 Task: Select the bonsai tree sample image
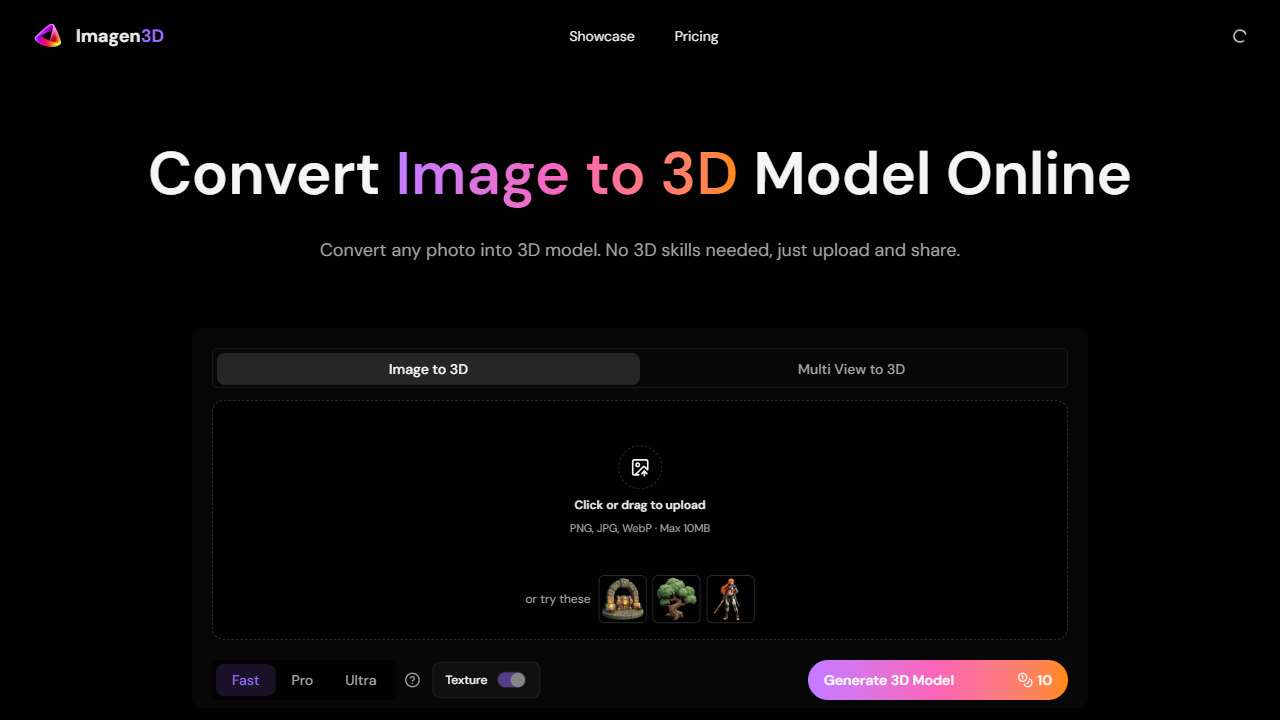tap(676, 598)
